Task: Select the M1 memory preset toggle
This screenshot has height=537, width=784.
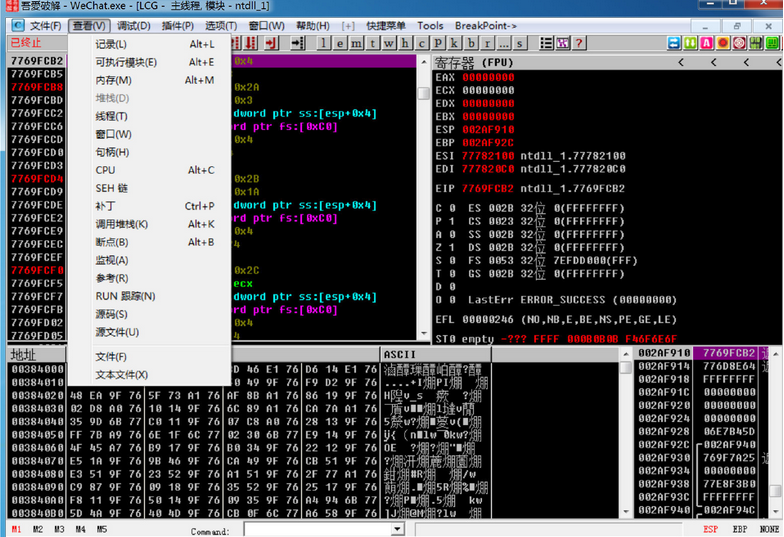Action: click(x=16, y=529)
